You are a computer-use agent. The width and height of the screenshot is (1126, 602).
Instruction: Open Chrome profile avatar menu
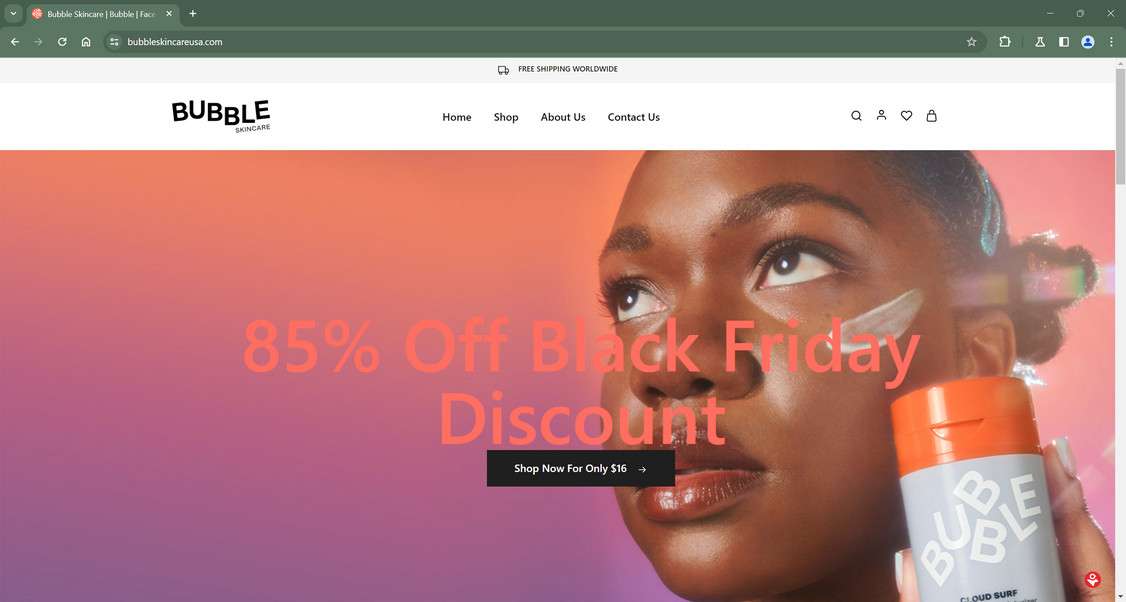1088,42
